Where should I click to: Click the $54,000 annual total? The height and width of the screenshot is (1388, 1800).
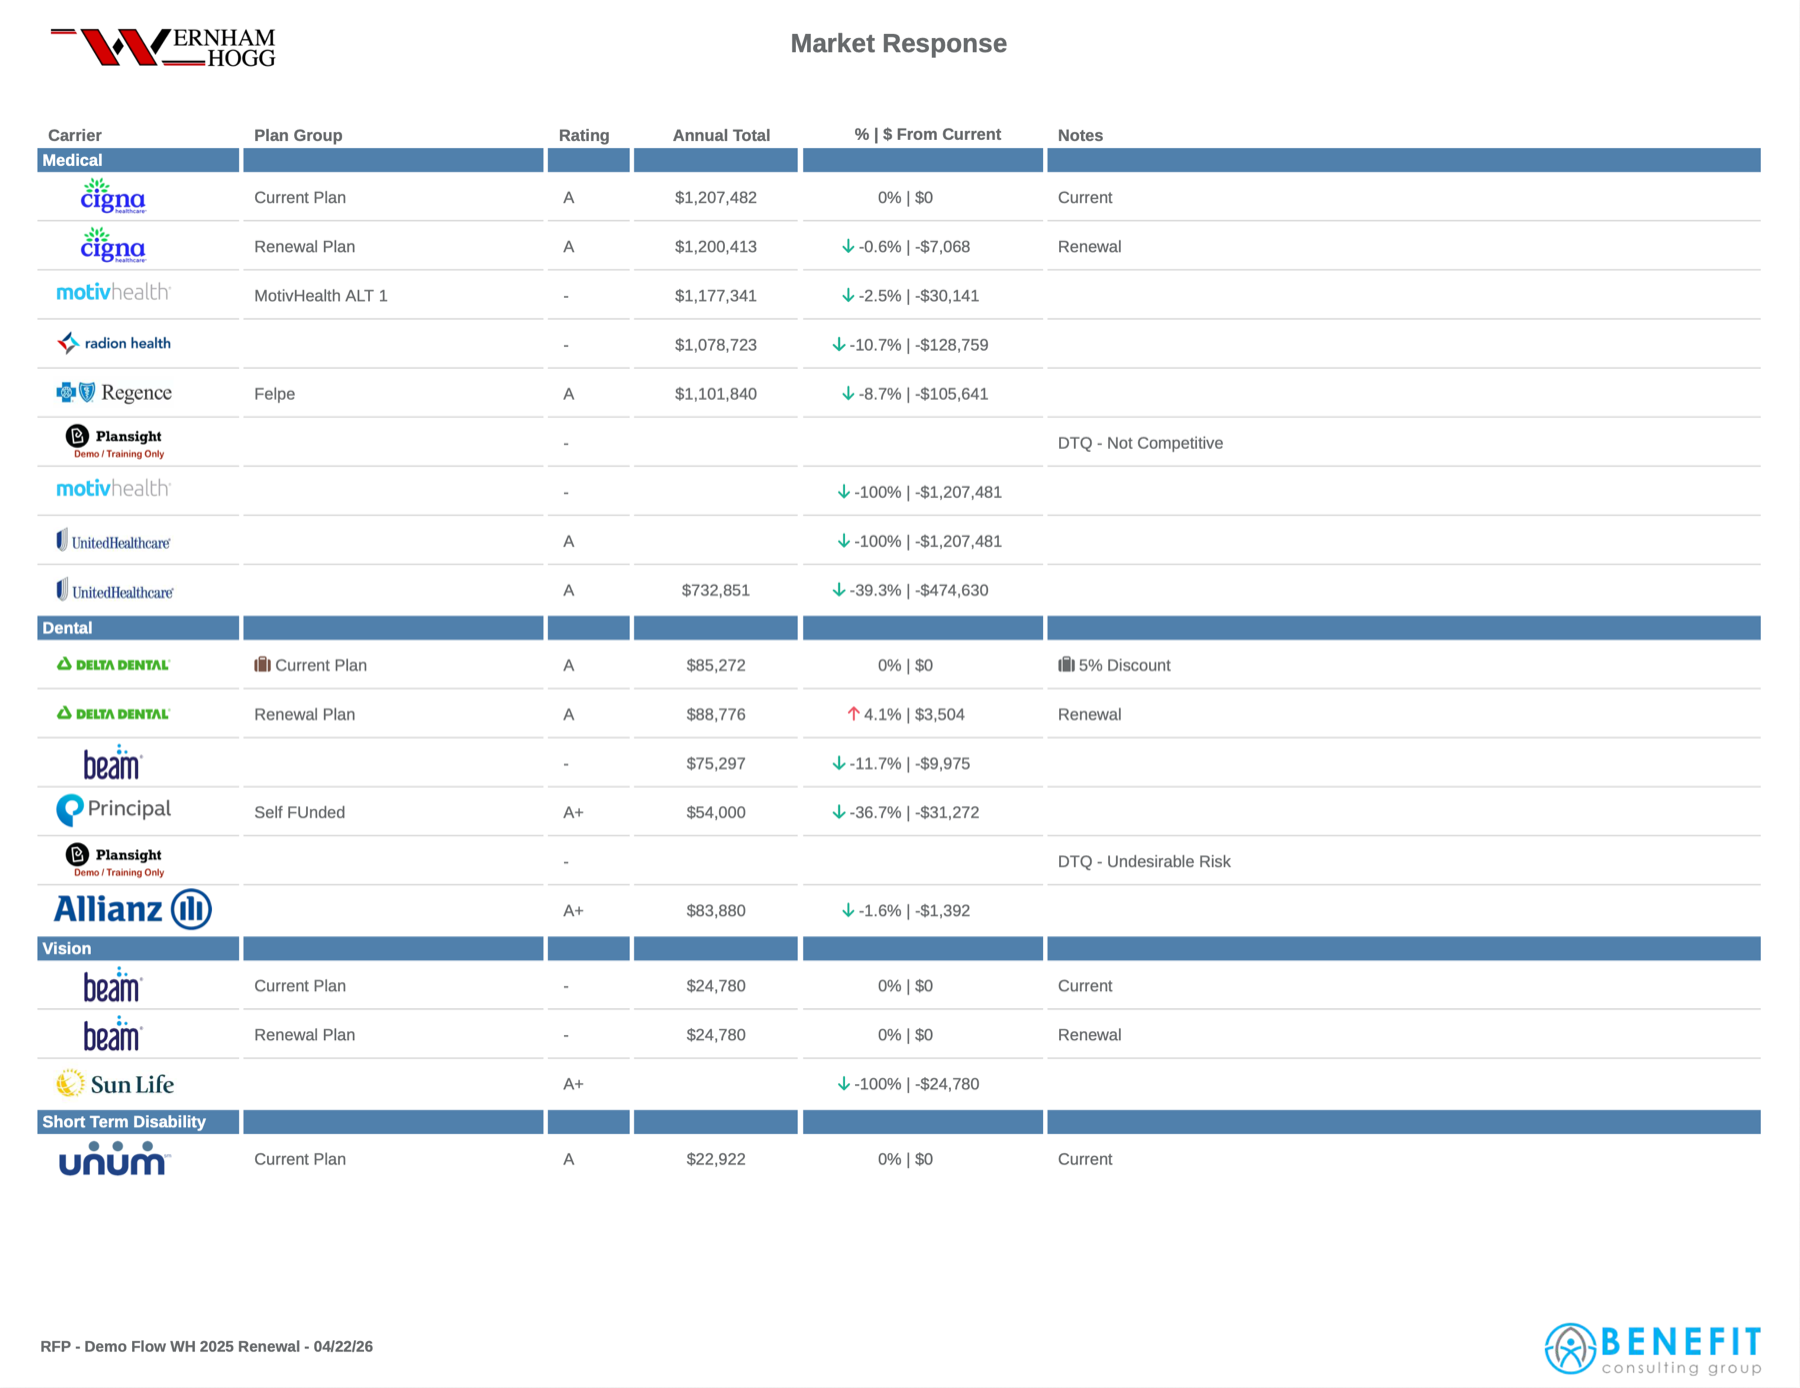point(716,812)
